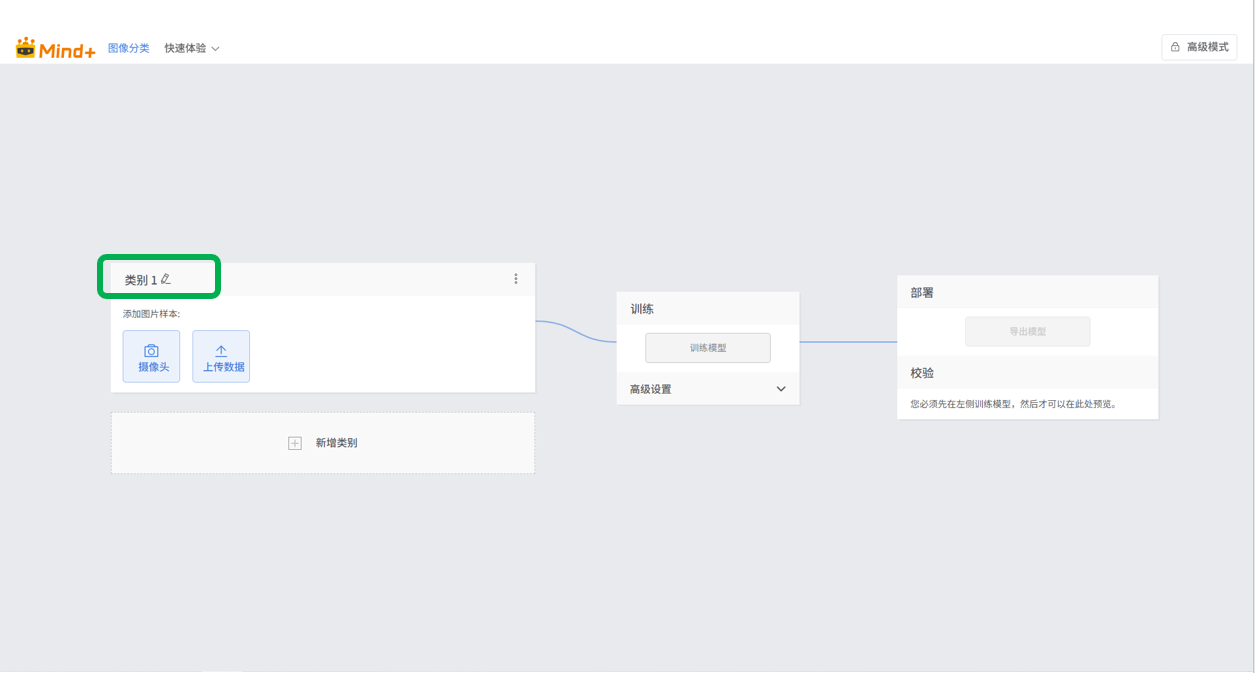Click the 校验 preview hint text

[1013, 405]
